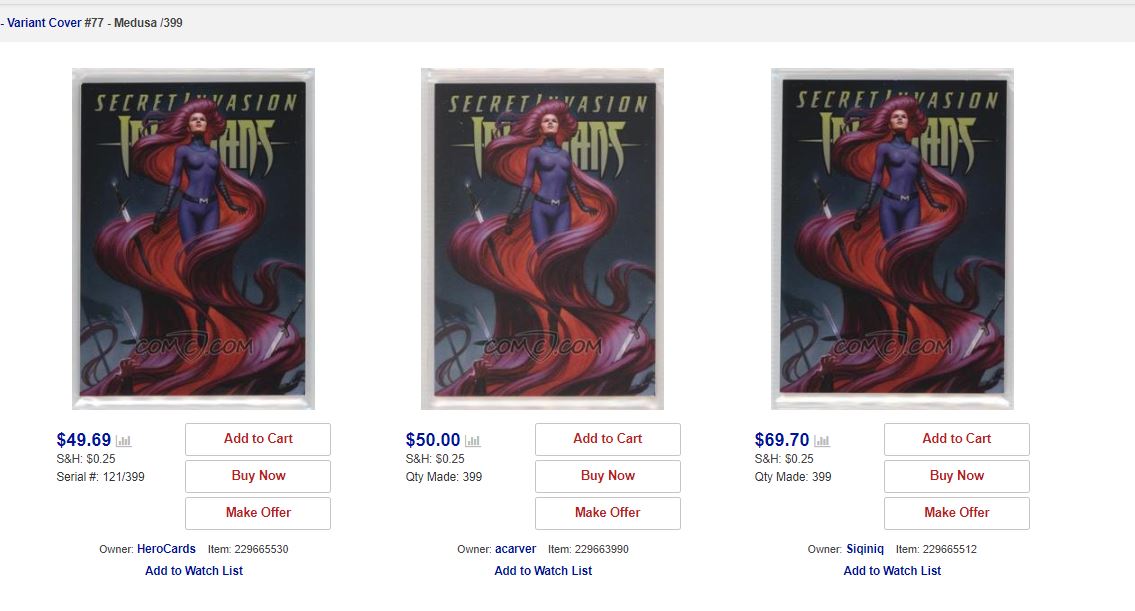The width and height of the screenshot is (1135, 611).
Task: Make Offer on the $49.69 card
Action: point(258,513)
